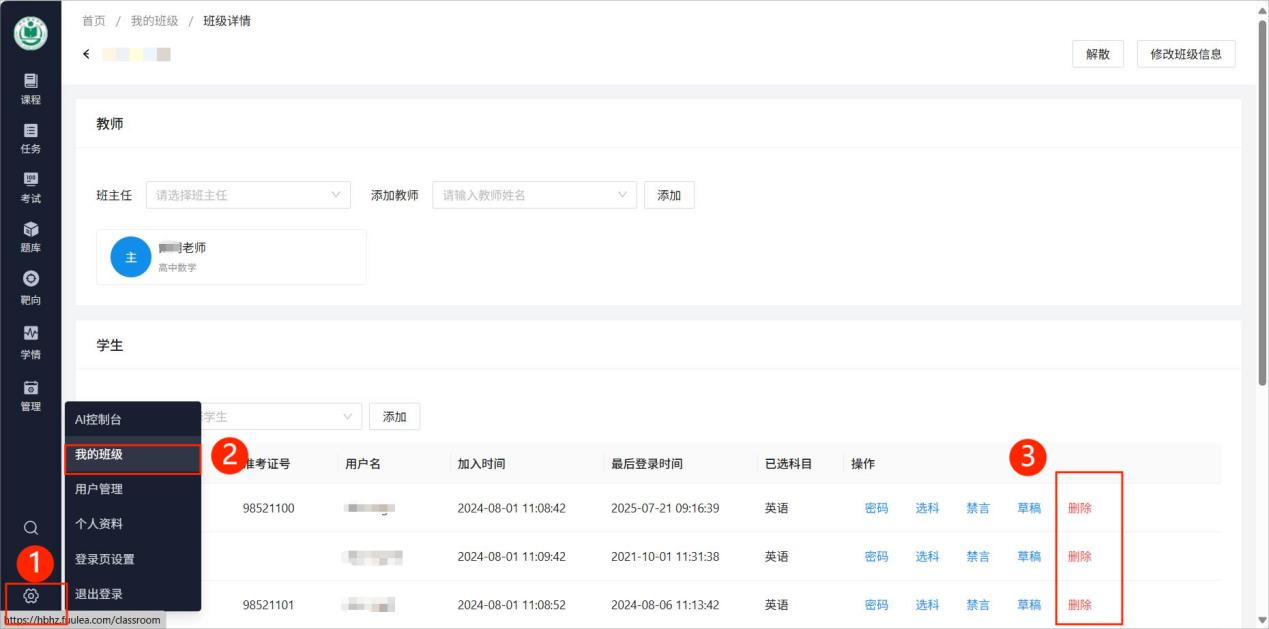The width and height of the screenshot is (1269, 629).
Task: Click the page vertical scrollbar
Action: (x=1262, y=200)
